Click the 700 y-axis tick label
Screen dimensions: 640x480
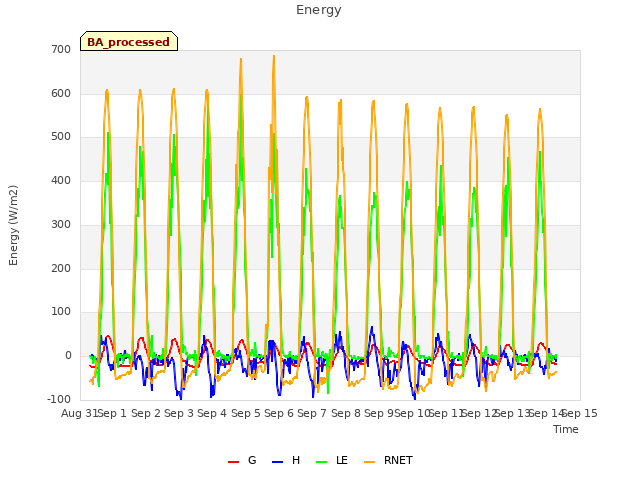[61, 49]
